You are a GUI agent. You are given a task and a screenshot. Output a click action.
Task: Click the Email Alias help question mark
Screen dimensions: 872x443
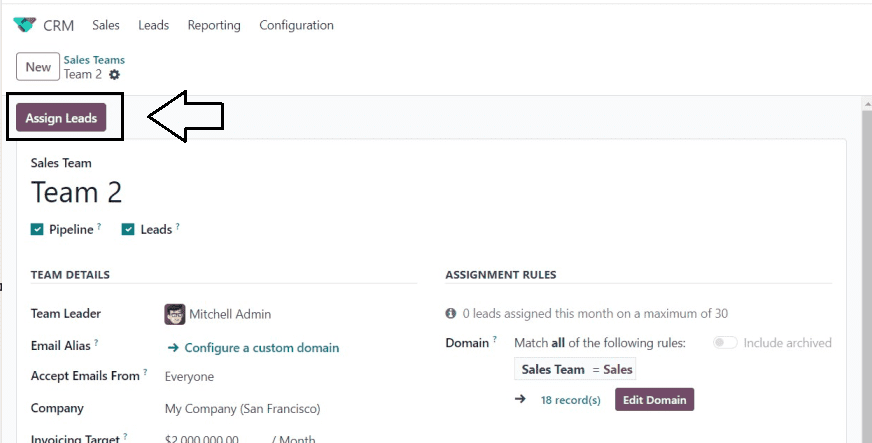click(x=97, y=344)
